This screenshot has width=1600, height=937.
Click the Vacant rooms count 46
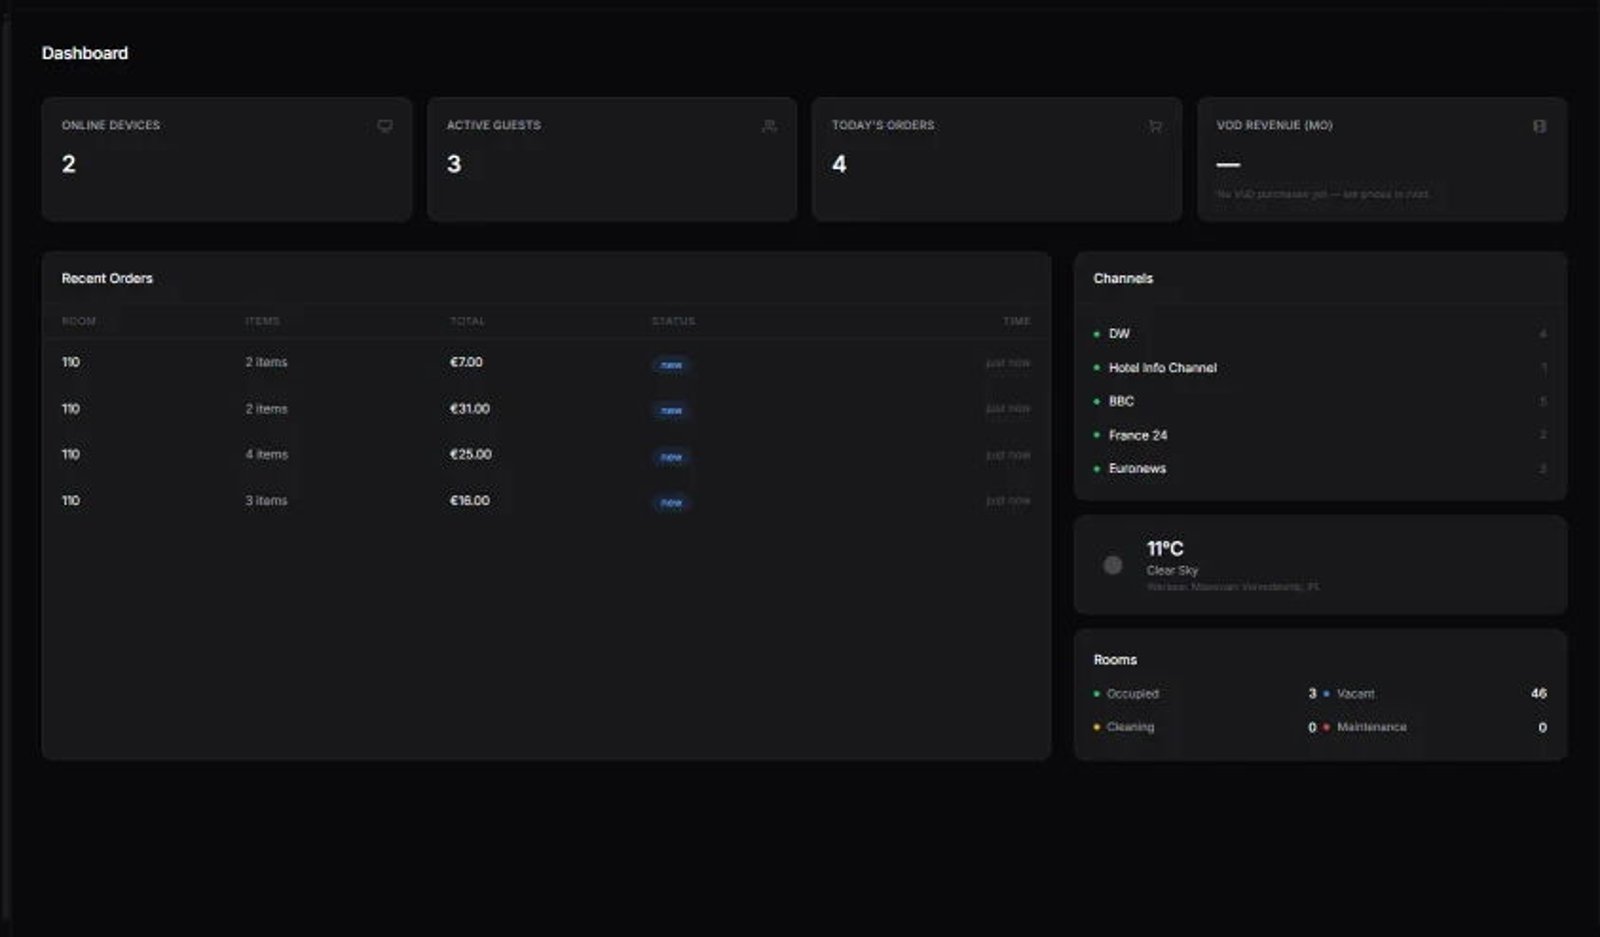1539,693
